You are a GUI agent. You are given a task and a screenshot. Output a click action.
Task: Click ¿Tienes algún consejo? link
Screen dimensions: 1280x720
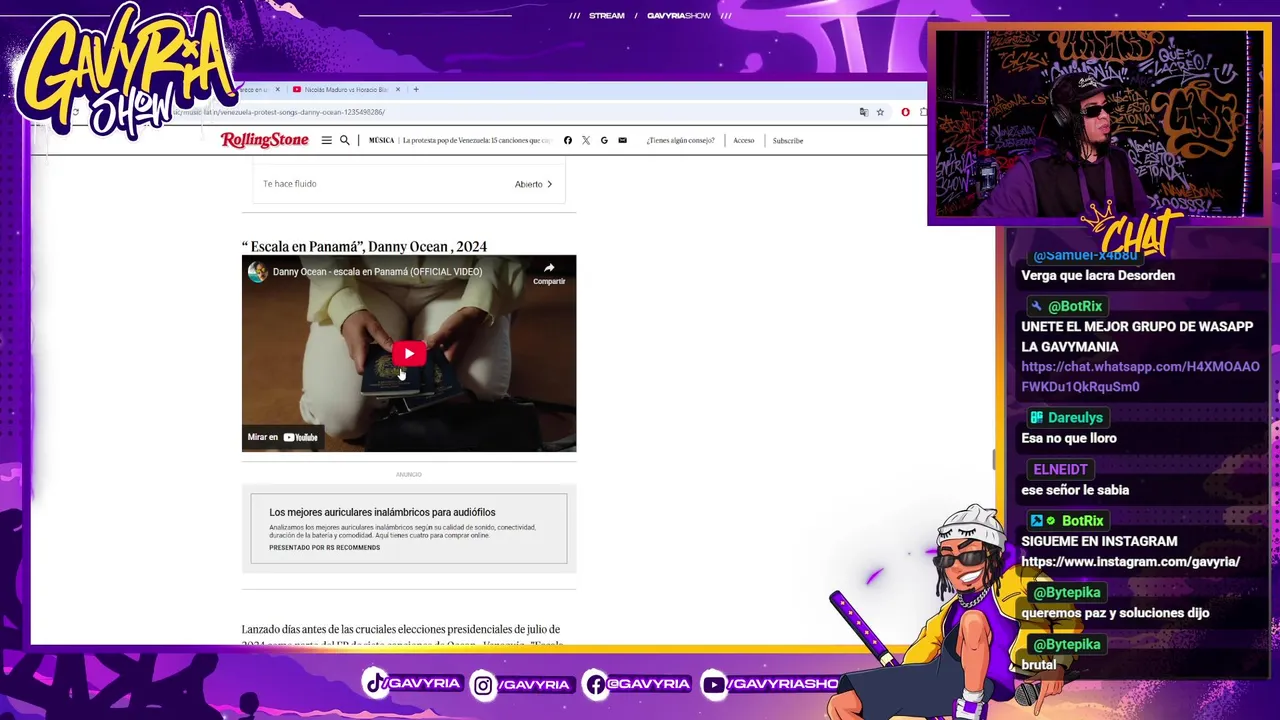(681, 140)
